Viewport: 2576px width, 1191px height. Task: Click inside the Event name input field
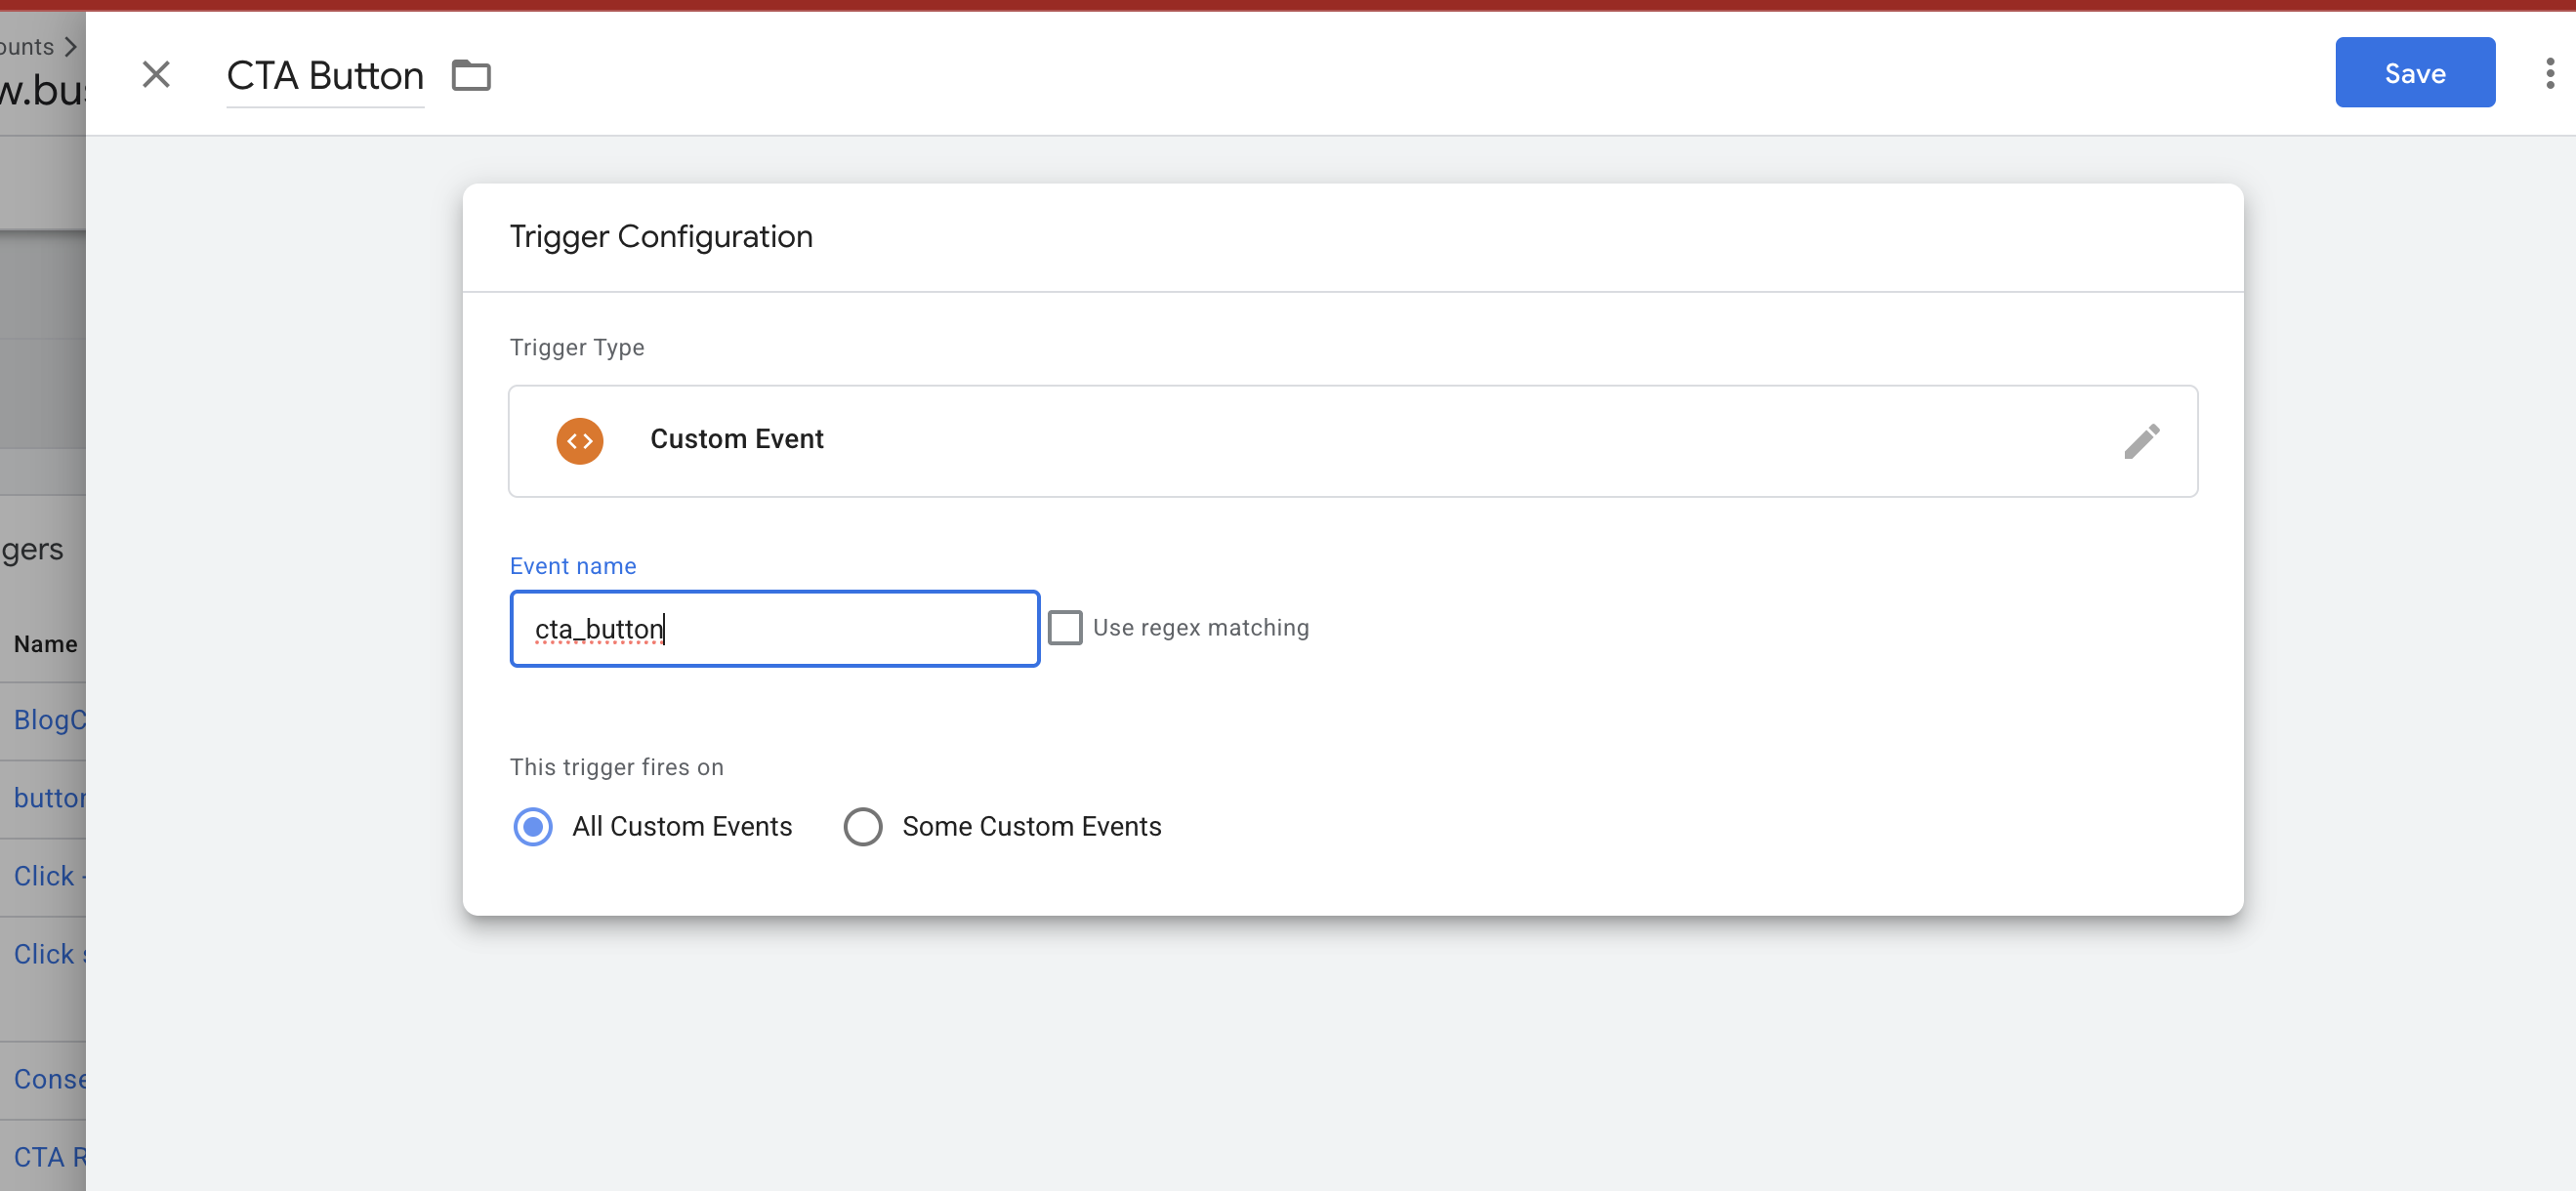click(x=774, y=628)
